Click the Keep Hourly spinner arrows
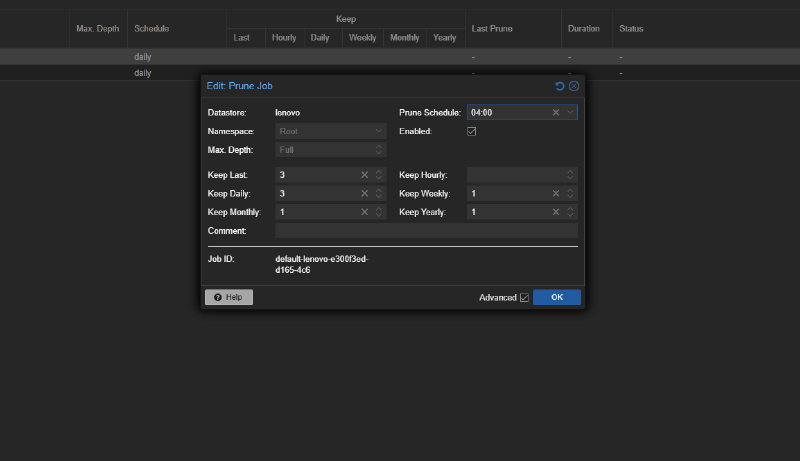Screen dimensions: 800x461 pos(570,175)
